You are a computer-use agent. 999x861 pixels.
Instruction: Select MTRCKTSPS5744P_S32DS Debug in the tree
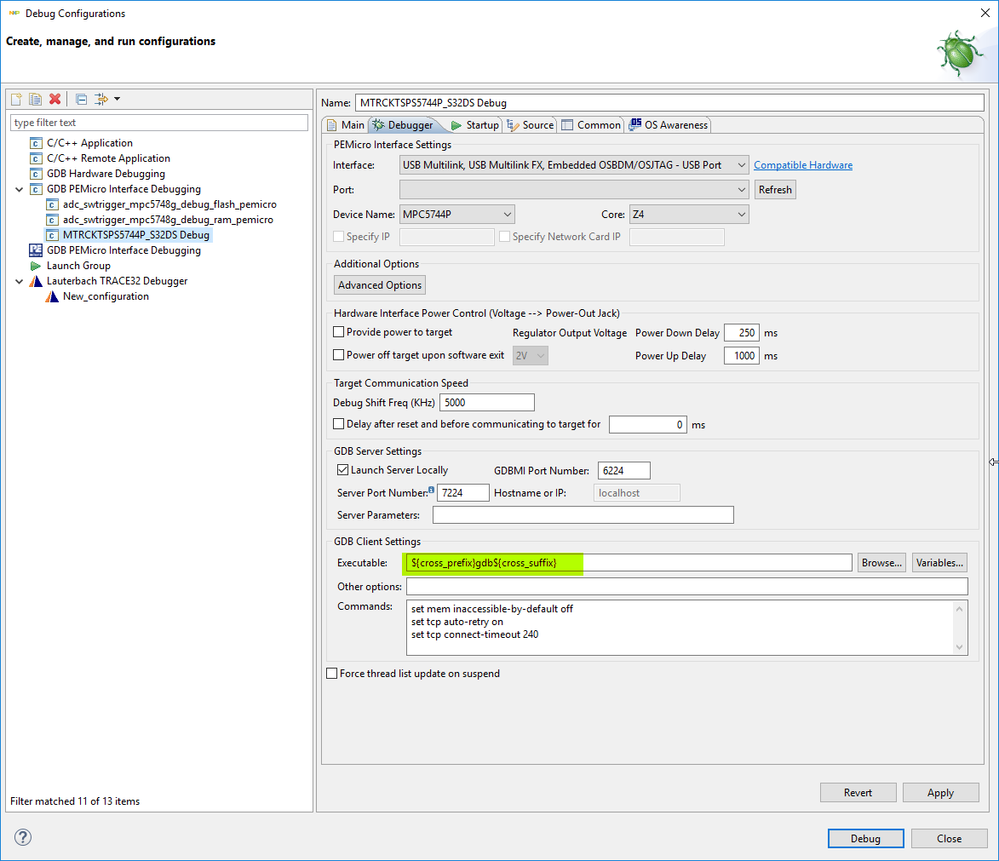[x=136, y=235]
